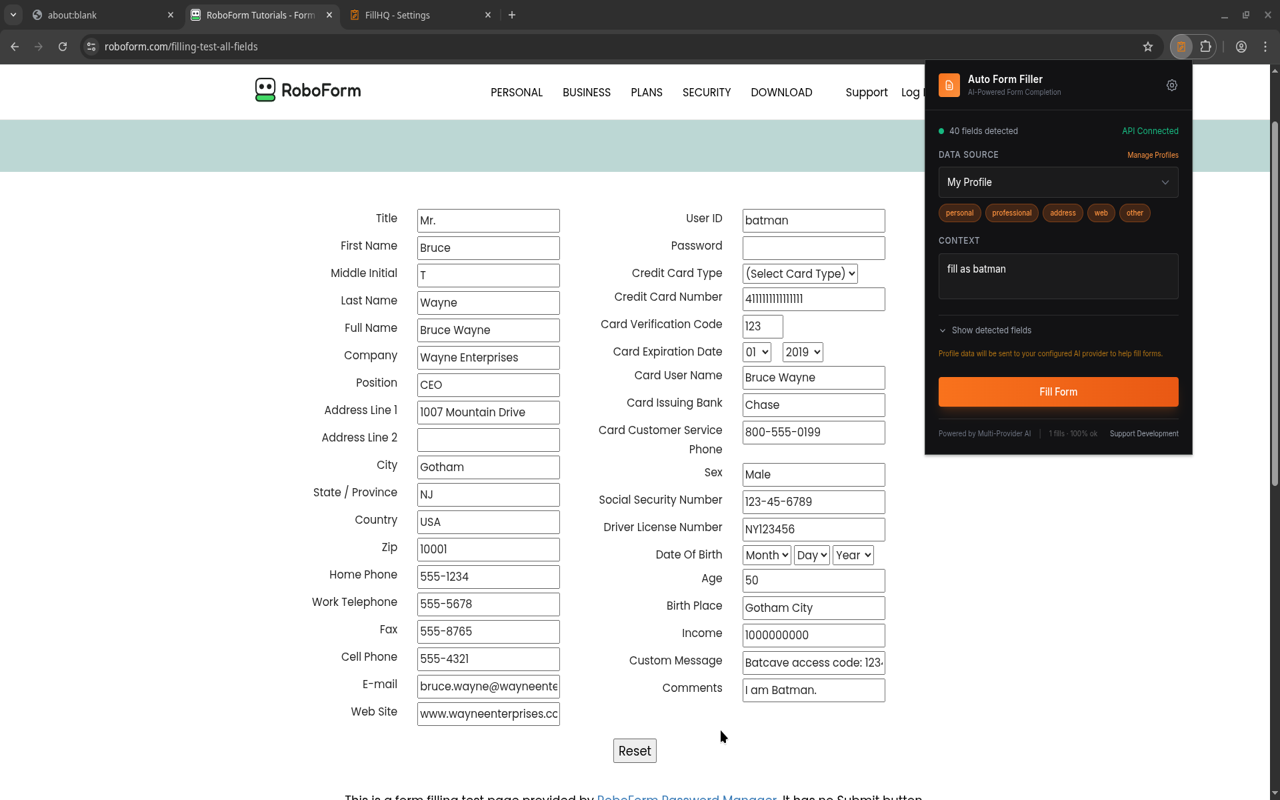1280x800 pixels.
Task: Toggle the personal tag chip
Action: tap(959, 213)
